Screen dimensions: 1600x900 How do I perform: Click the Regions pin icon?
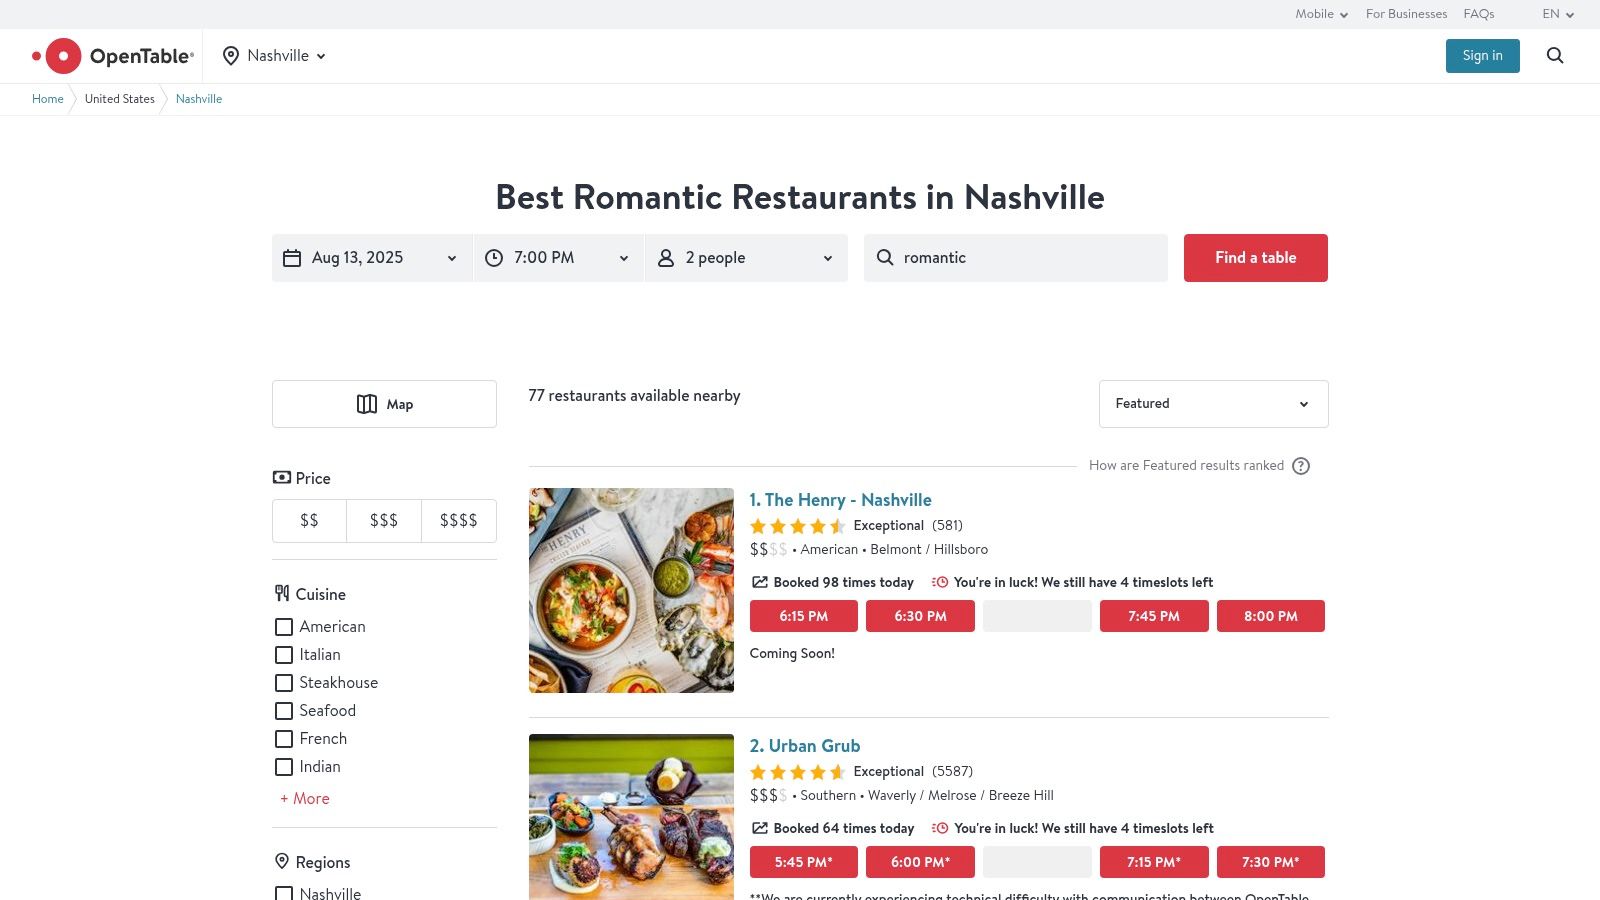coord(282,861)
